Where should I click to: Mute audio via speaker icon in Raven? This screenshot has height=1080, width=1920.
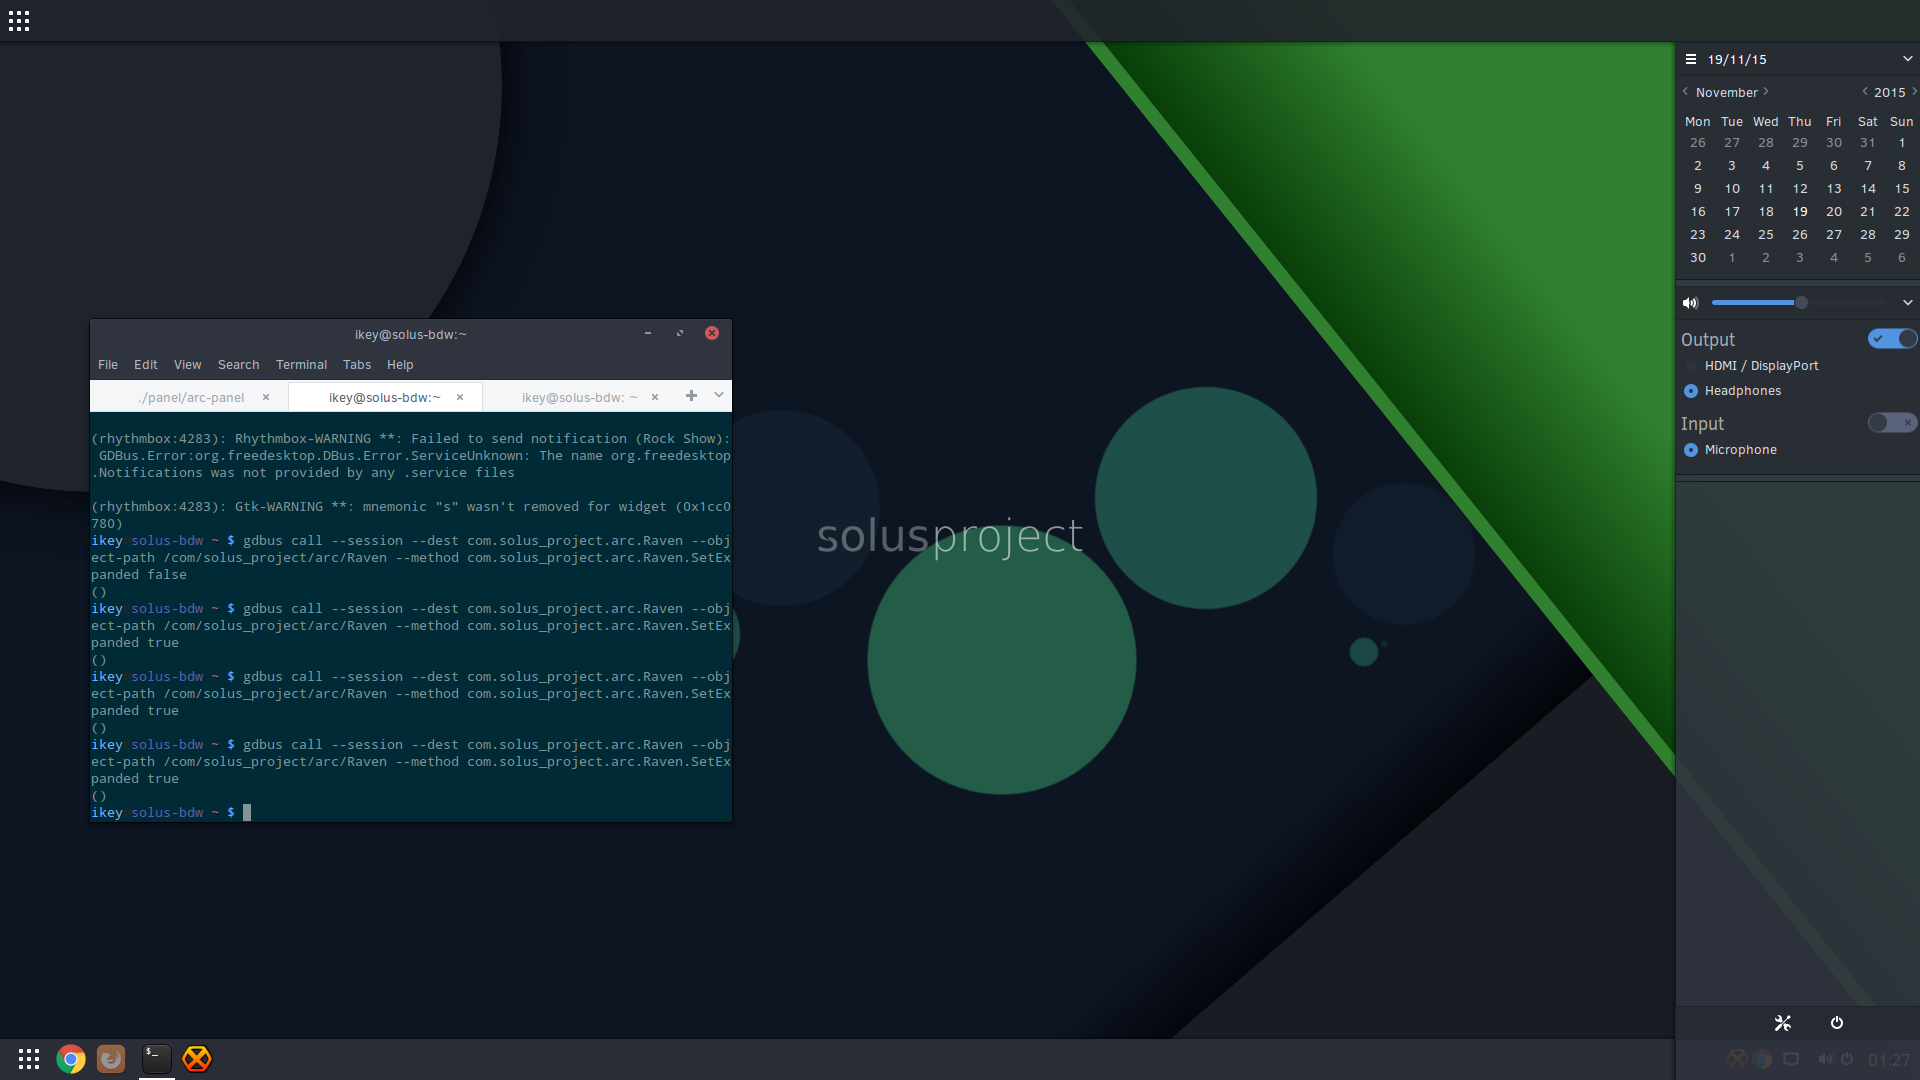[x=1691, y=303]
